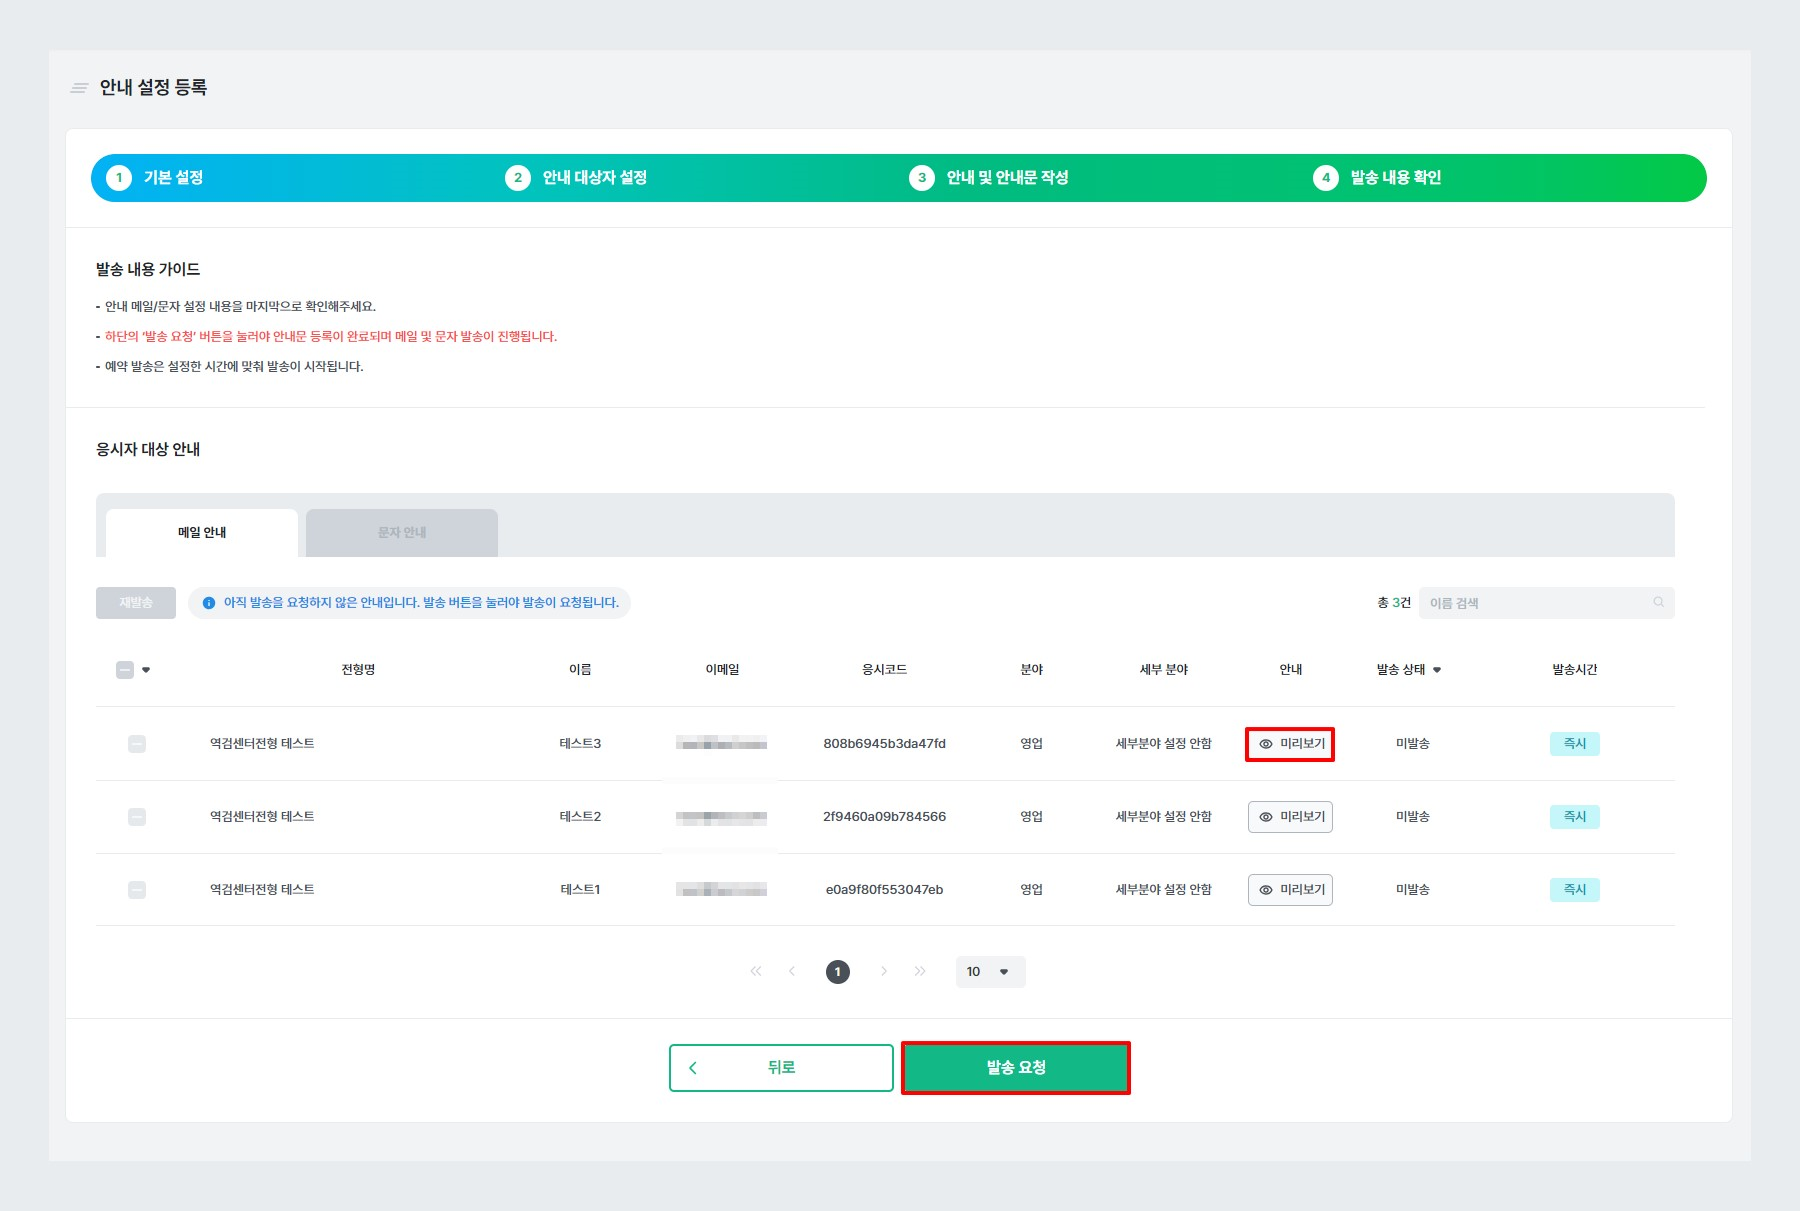The width and height of the screenshot is (1800, 1211).
Task: Select page 1 in the pagination
Action: [838, 972]
